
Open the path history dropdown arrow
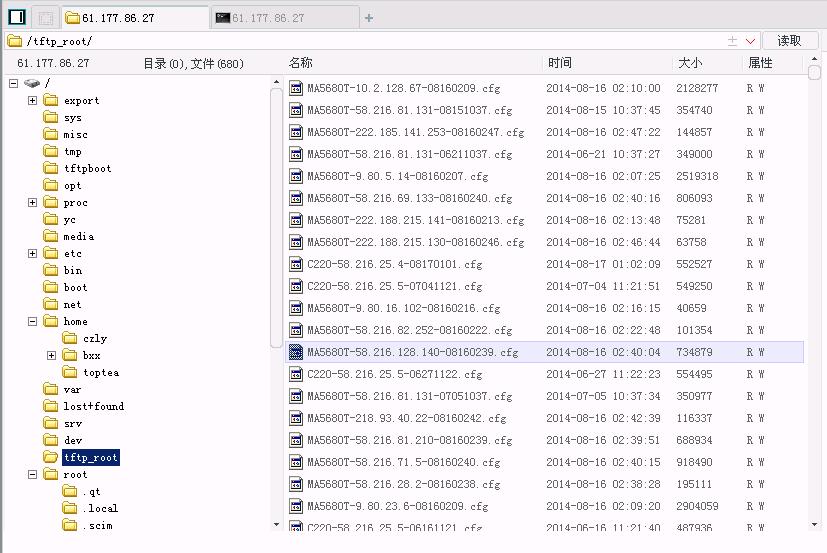(751, 41)
